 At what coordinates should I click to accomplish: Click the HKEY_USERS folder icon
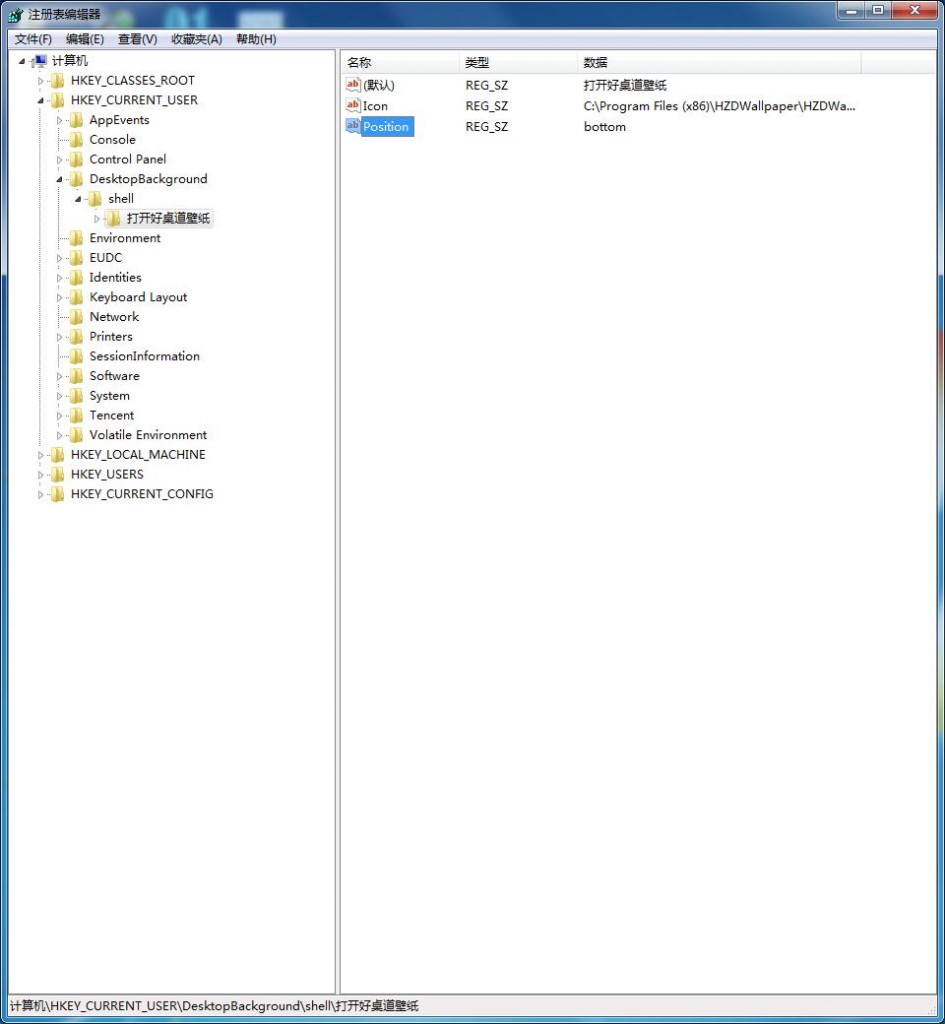(57, 474)
